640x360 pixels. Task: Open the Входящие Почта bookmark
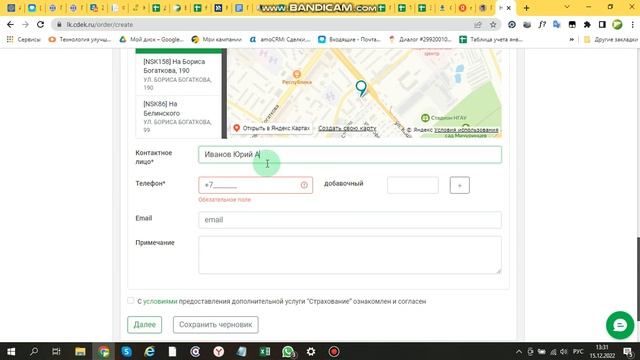(x=349, y=40)
